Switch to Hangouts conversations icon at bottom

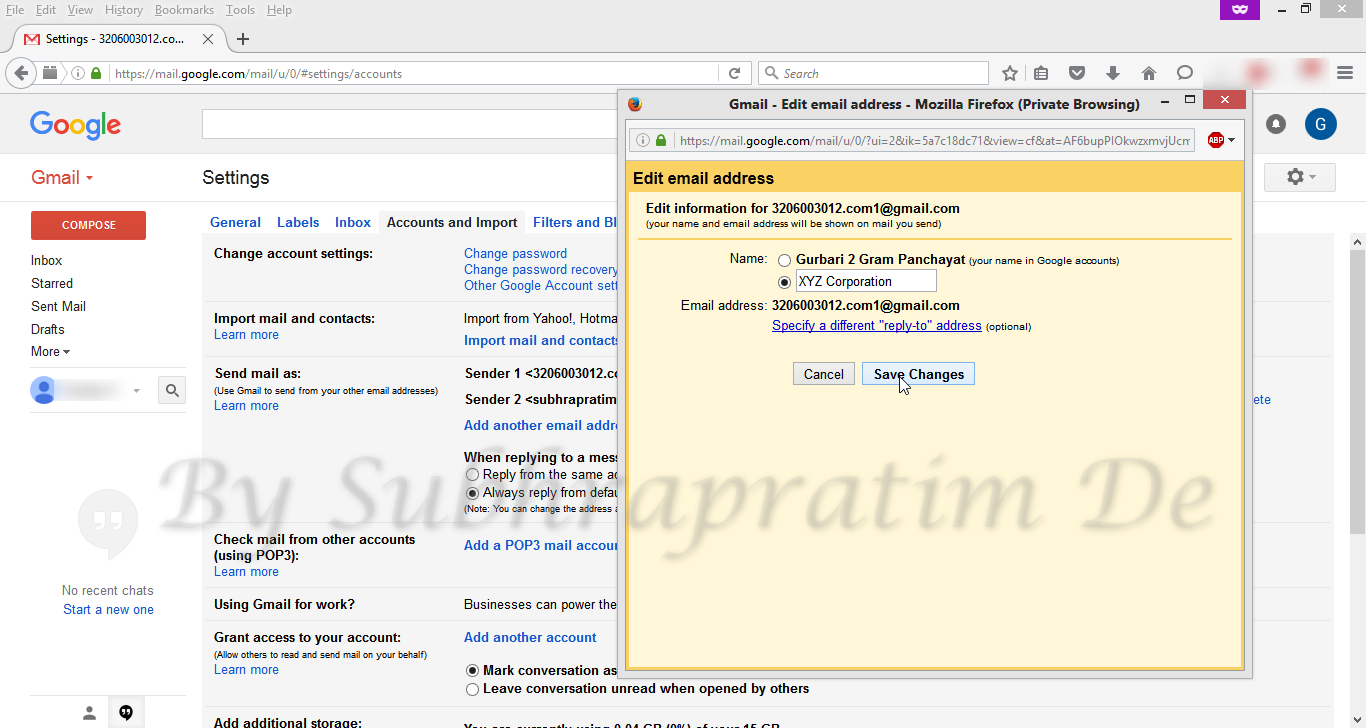(x=126, y=713)
